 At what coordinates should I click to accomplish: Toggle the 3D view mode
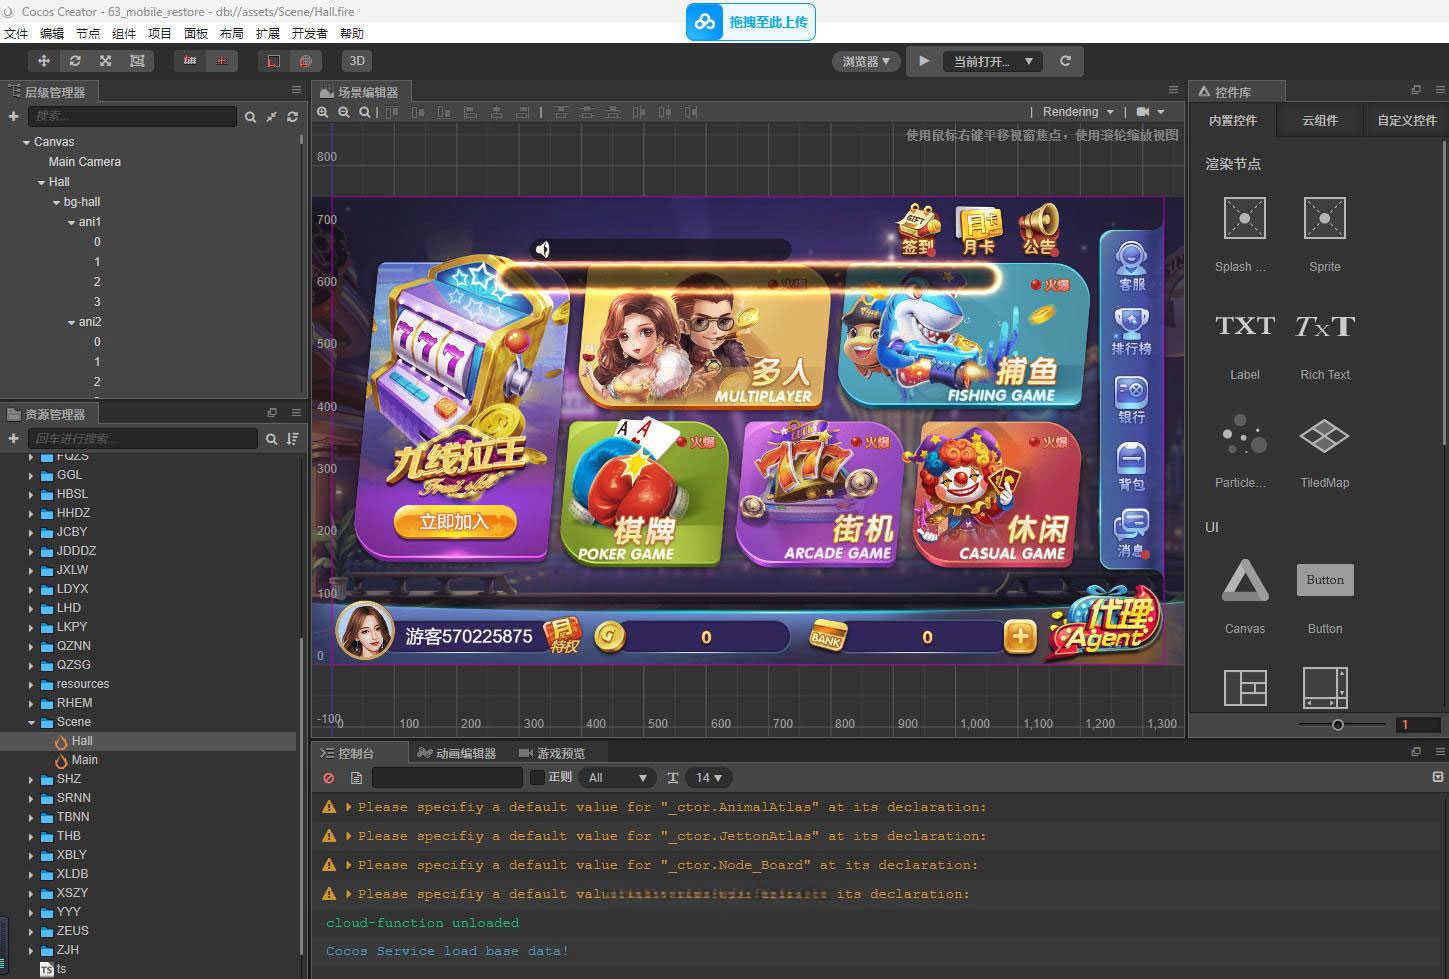[357, 61]
